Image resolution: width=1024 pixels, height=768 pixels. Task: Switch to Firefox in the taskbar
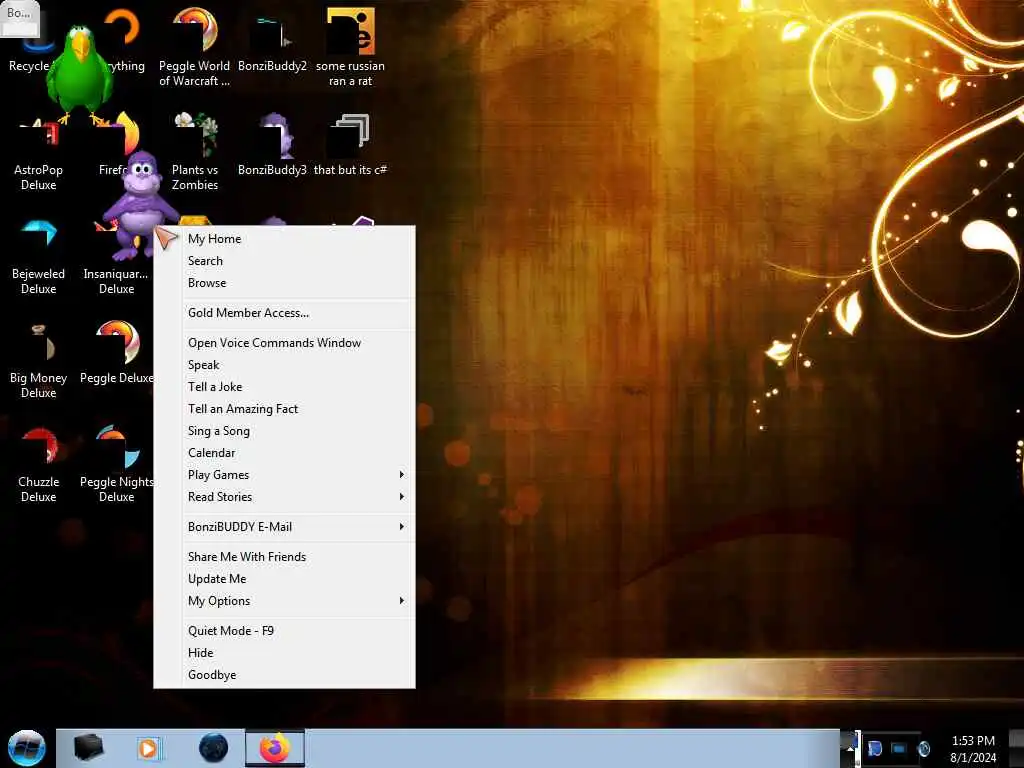pyautogui.click(x=275, y=748)
